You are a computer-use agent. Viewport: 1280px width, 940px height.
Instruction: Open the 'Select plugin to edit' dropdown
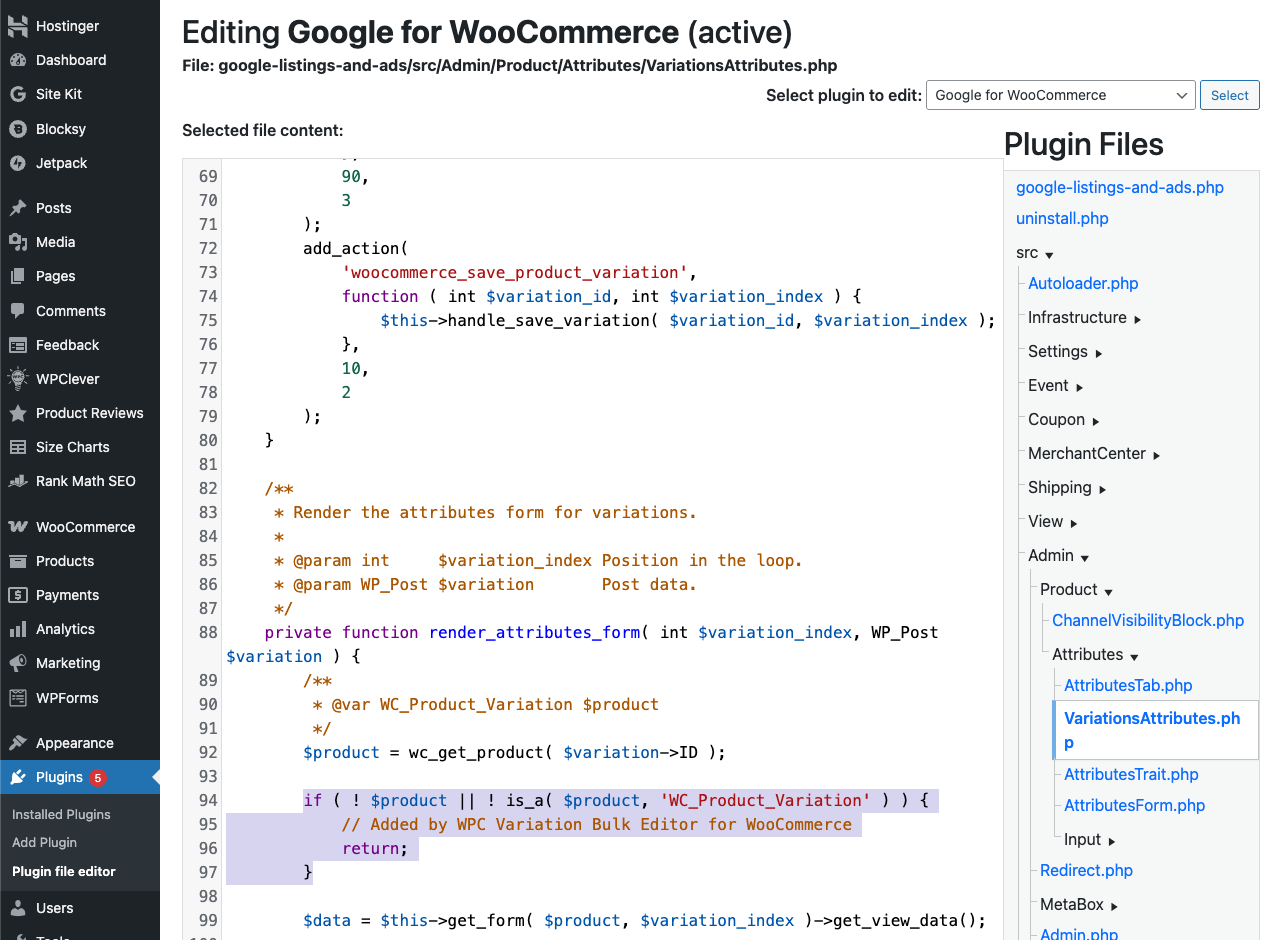(x=1060, y=95)
